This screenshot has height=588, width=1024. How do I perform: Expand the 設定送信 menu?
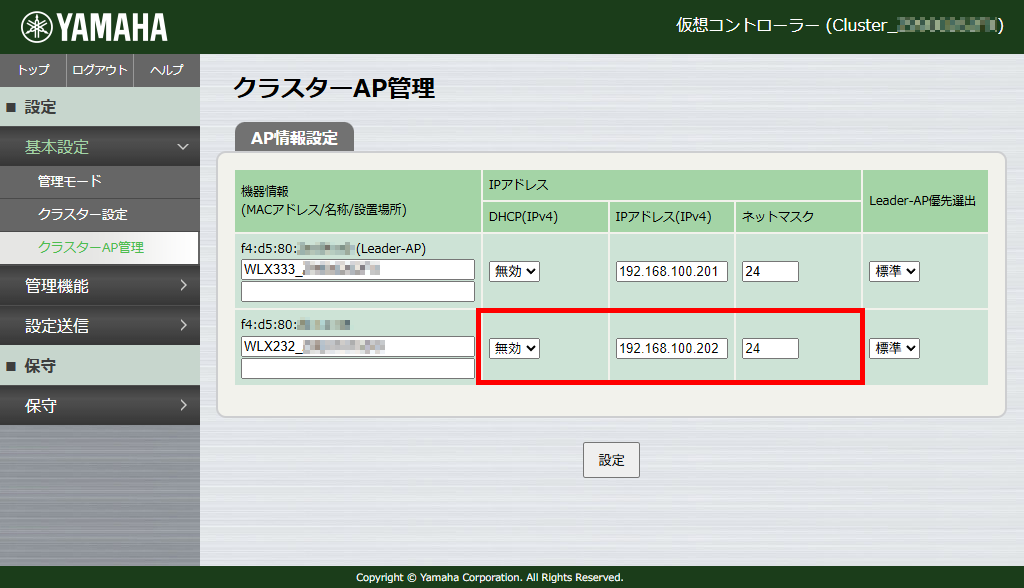coord(100,325)
